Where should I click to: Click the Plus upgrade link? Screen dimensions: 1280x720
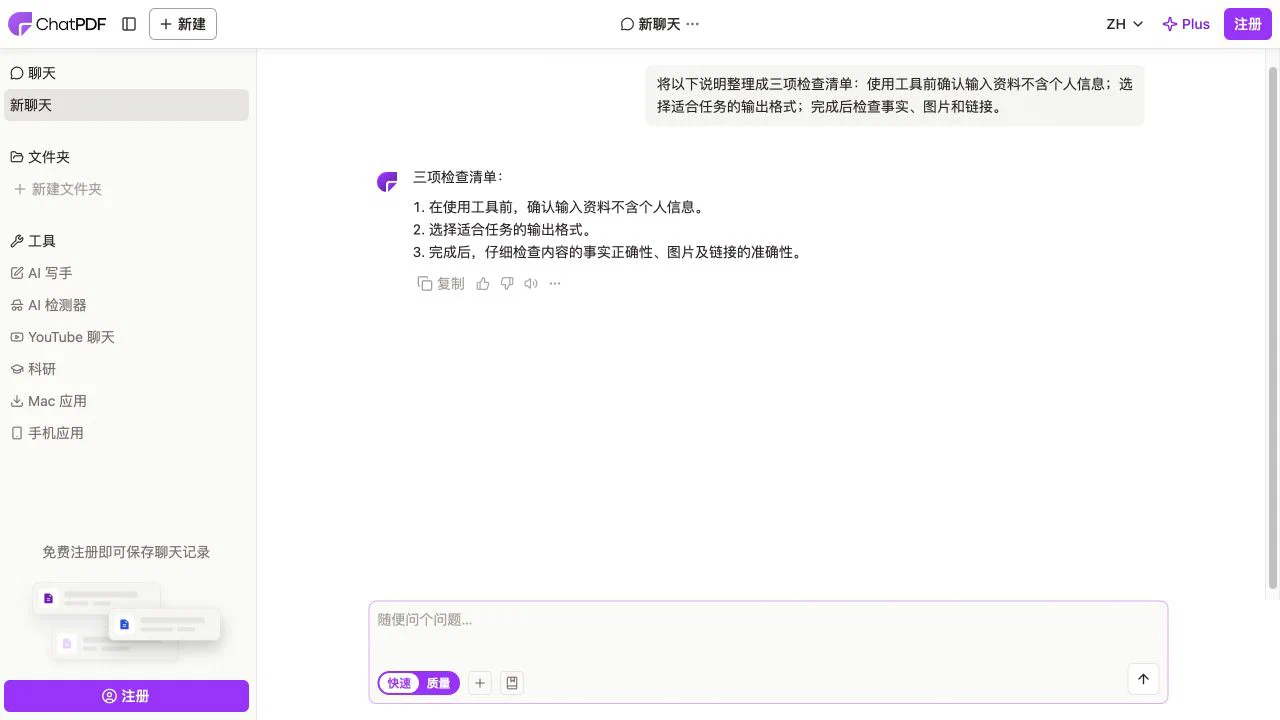pyautogui.click(x=1186, y=24)
